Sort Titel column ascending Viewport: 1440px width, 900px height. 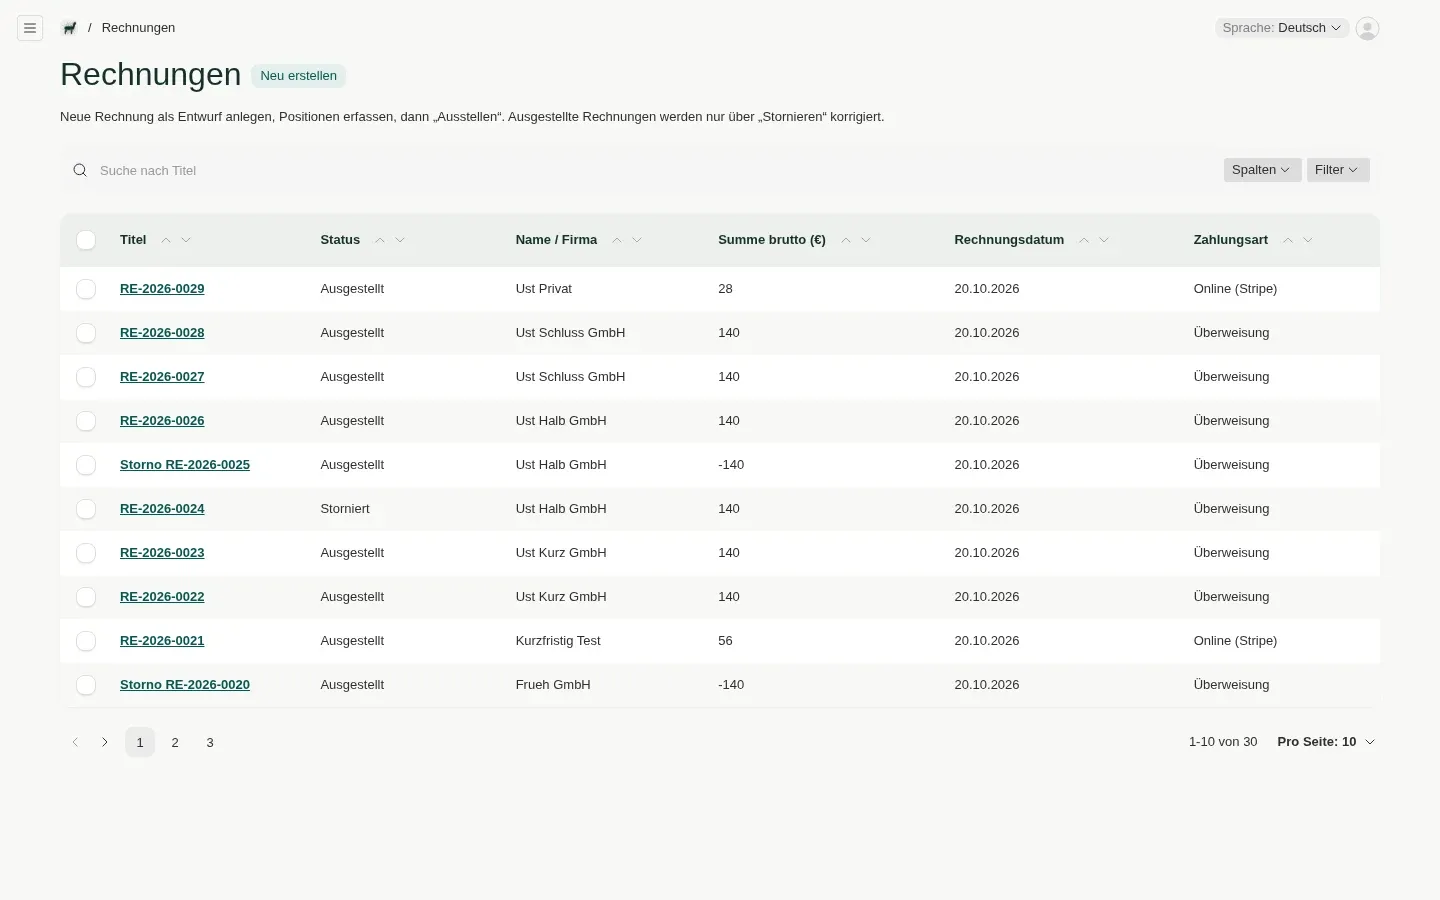click(x=166, y=240)
